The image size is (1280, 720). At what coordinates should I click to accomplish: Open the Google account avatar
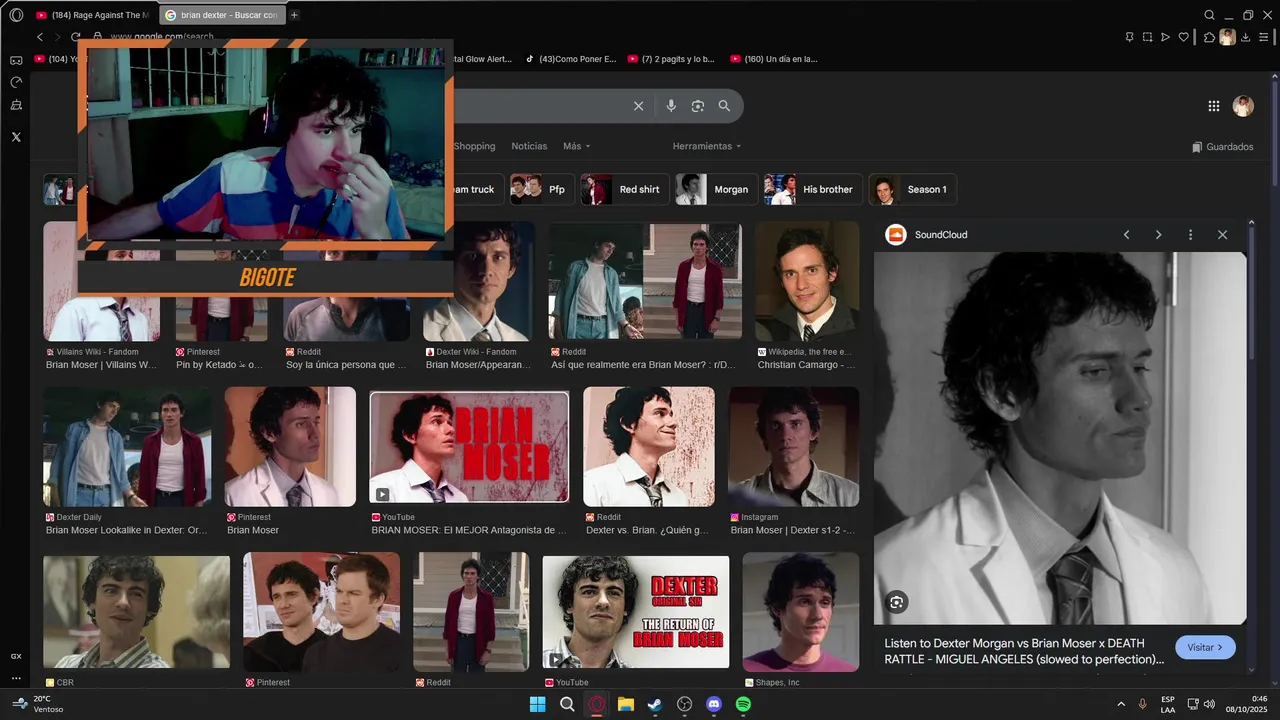coord(1243,106)
